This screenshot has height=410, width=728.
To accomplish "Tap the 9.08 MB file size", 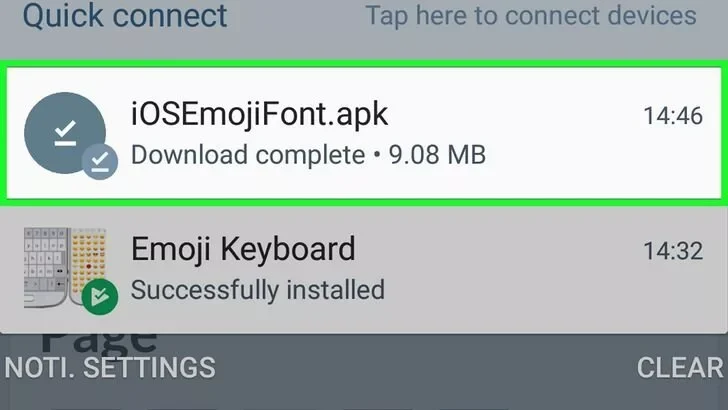I will click(438, 155).
